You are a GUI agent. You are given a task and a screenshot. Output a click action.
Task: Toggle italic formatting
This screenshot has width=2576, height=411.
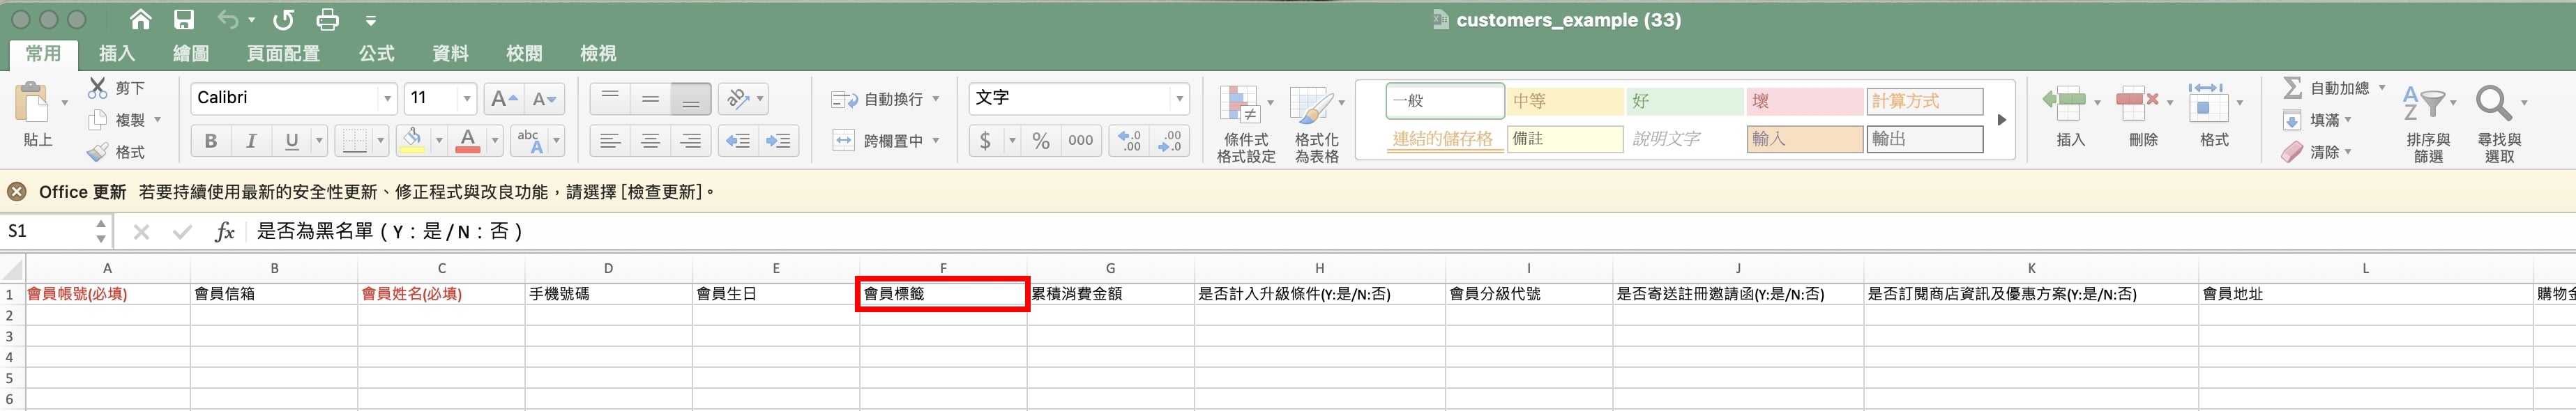click(x=251, y=141)
